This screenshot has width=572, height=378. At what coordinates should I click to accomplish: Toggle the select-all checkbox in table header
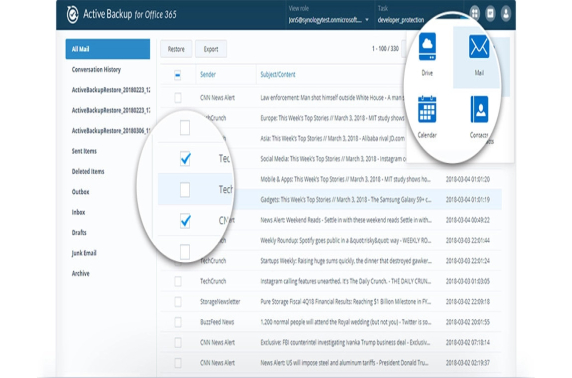point(178,75)
